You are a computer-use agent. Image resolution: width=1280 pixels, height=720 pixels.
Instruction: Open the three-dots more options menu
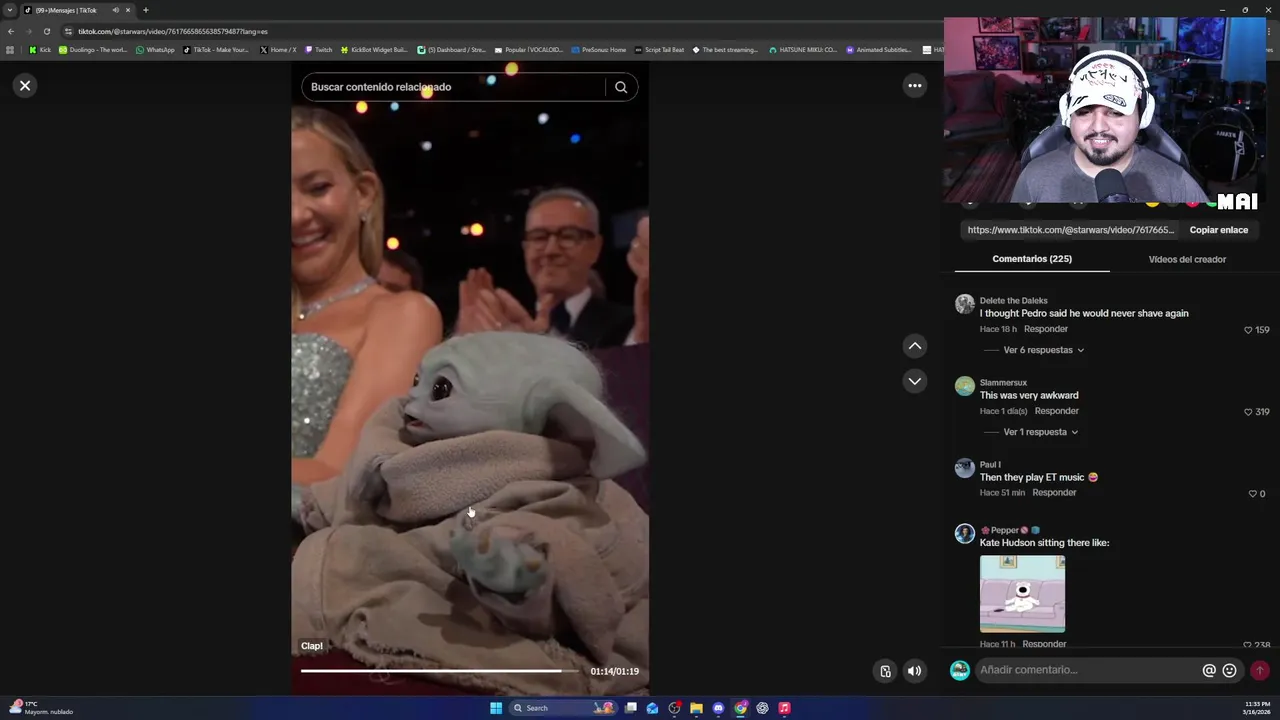tap(914, 86)
